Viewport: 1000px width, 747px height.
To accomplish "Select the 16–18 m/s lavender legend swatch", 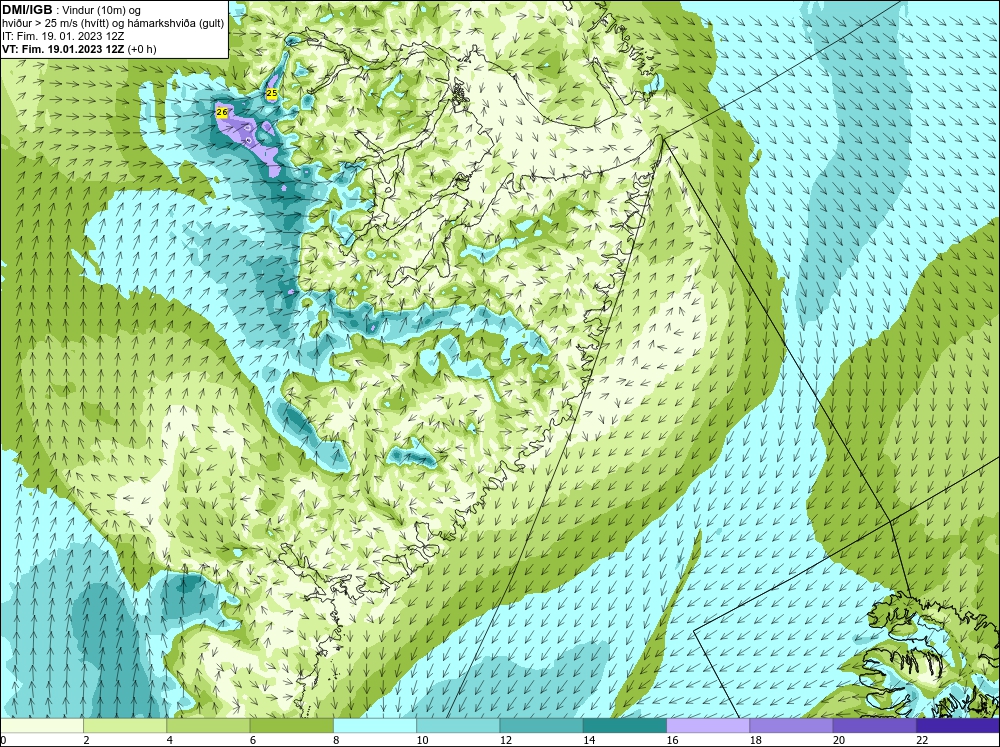I will [708, 725].
